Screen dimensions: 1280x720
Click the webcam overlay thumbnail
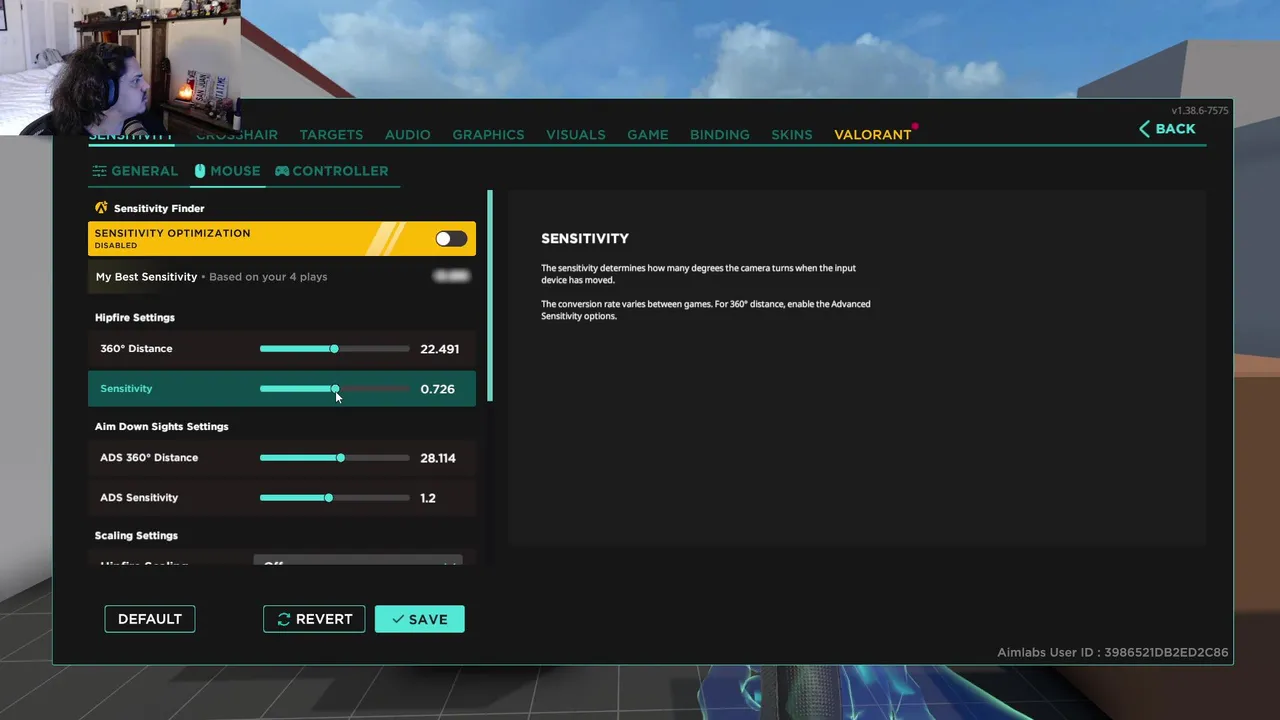coord(120,67)
